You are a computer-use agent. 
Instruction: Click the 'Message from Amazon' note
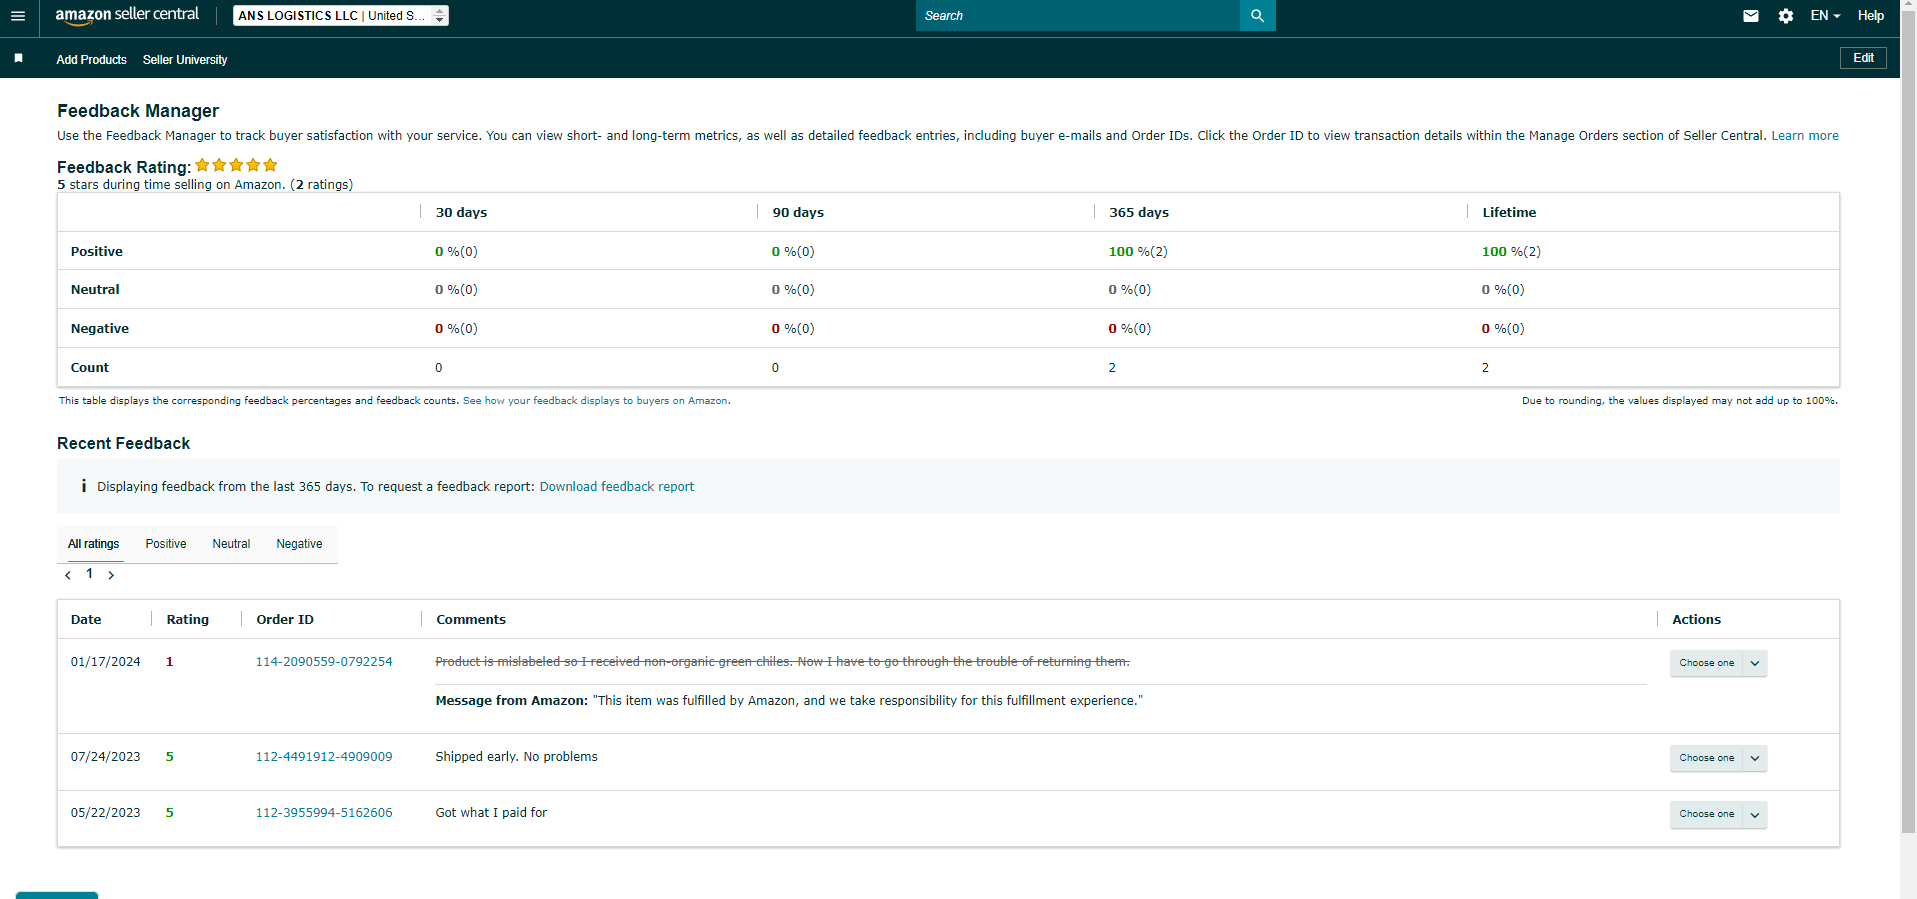(789, 701)
